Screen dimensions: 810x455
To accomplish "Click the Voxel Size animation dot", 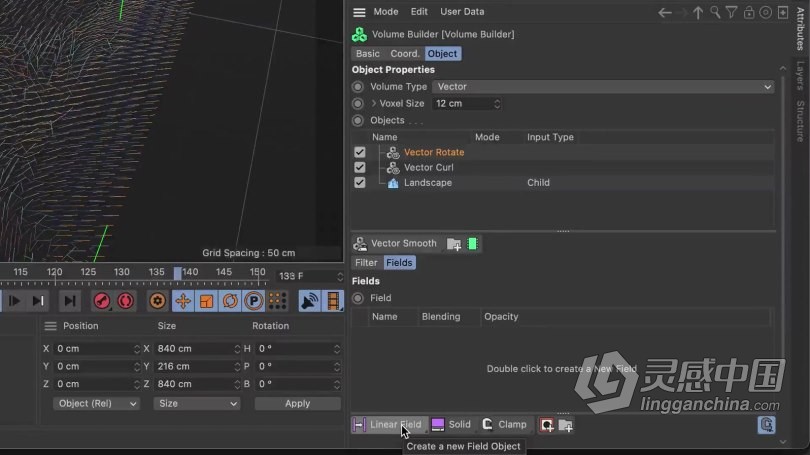I will tap(357, 104).
